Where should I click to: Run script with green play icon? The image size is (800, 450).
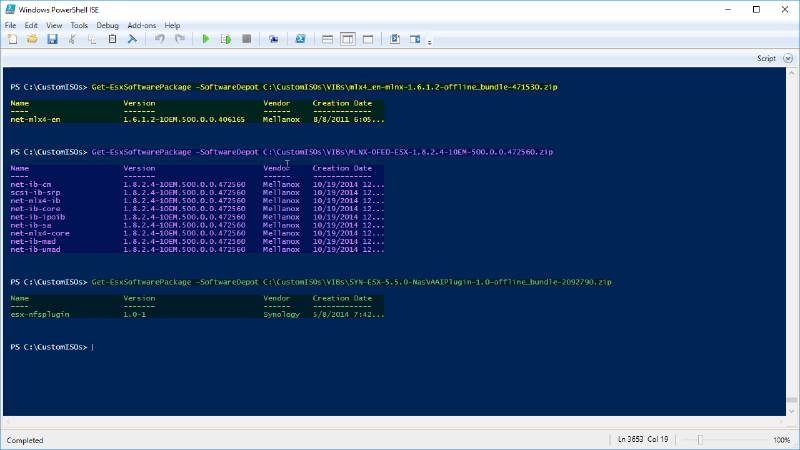[206, 39]
